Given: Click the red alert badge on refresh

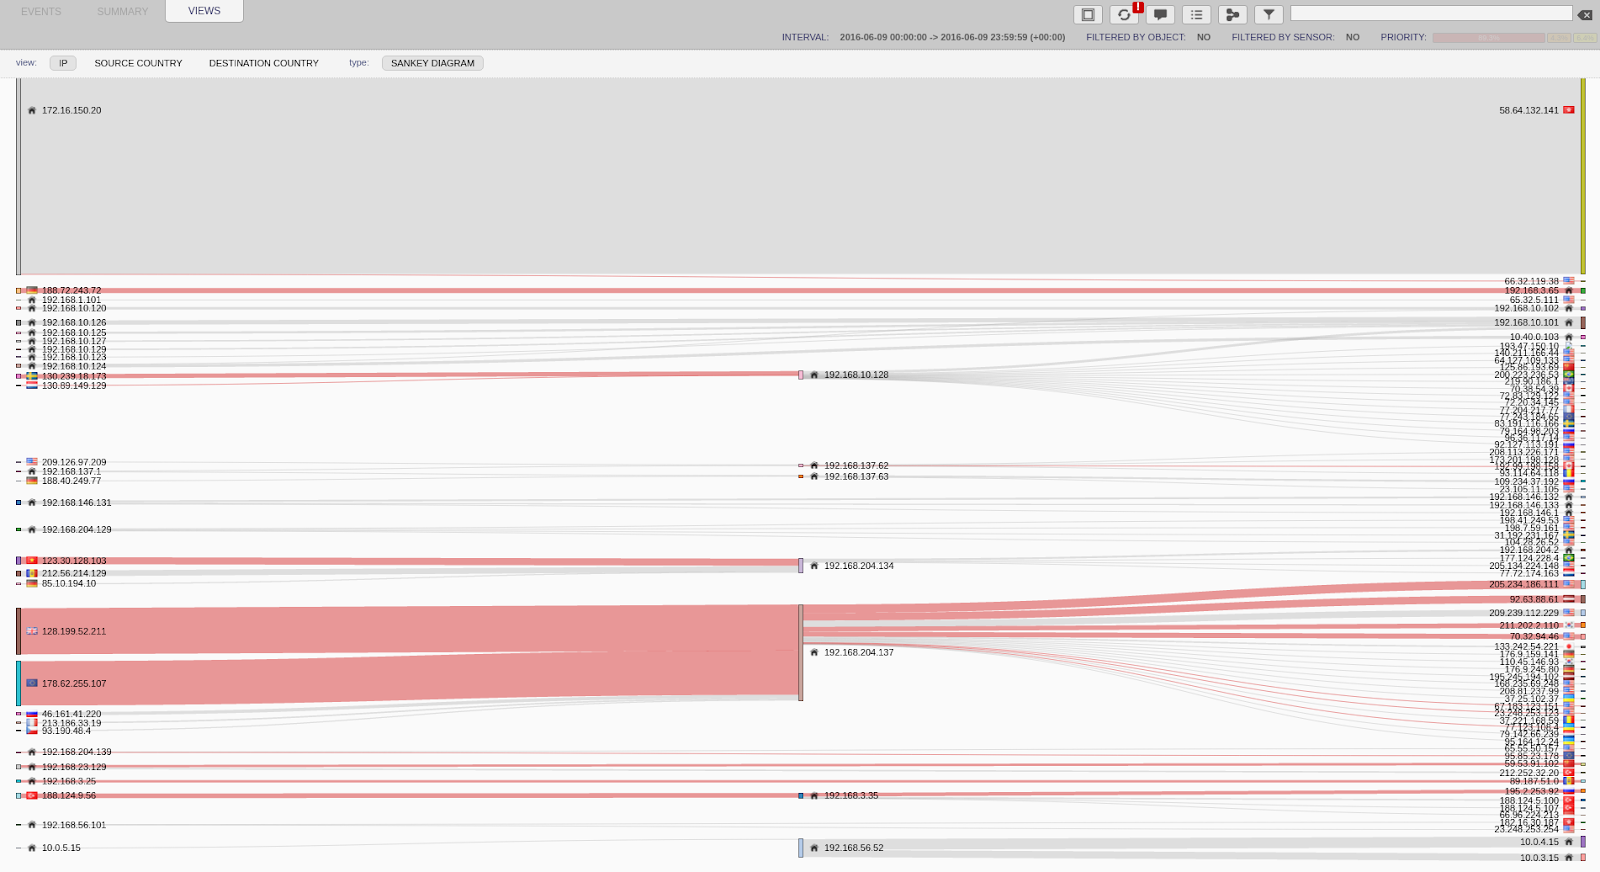Looking at the screenshot, I should pos(1138,7).
